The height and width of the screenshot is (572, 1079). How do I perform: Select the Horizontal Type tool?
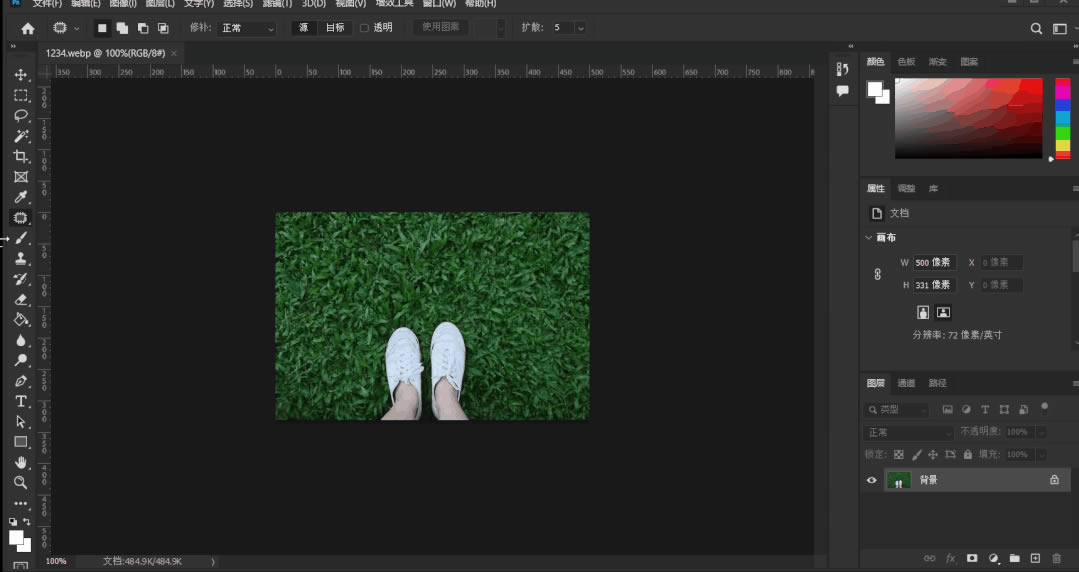tap(21, 401)
